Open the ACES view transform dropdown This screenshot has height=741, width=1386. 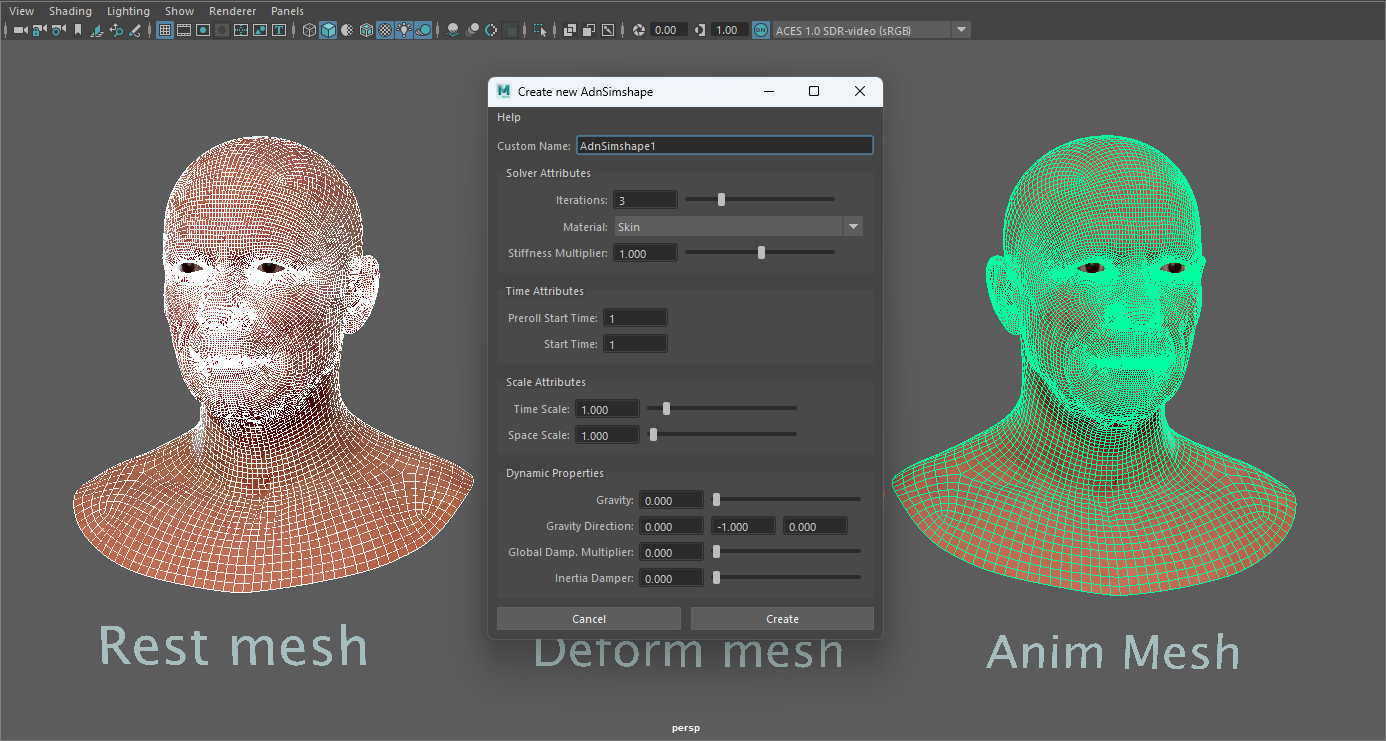pos(960,29)
